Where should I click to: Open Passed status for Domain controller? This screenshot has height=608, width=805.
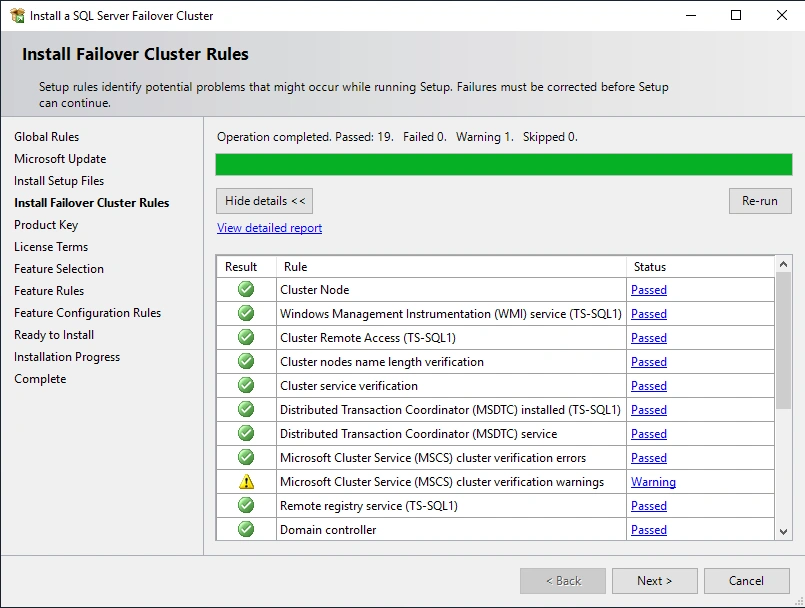click(649, 529)
